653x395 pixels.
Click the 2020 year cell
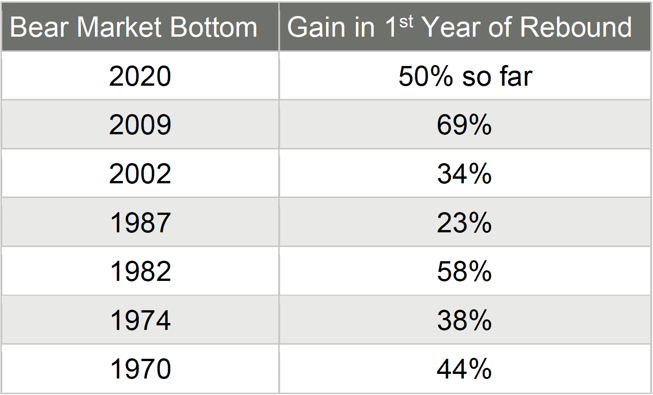(140, 75)
